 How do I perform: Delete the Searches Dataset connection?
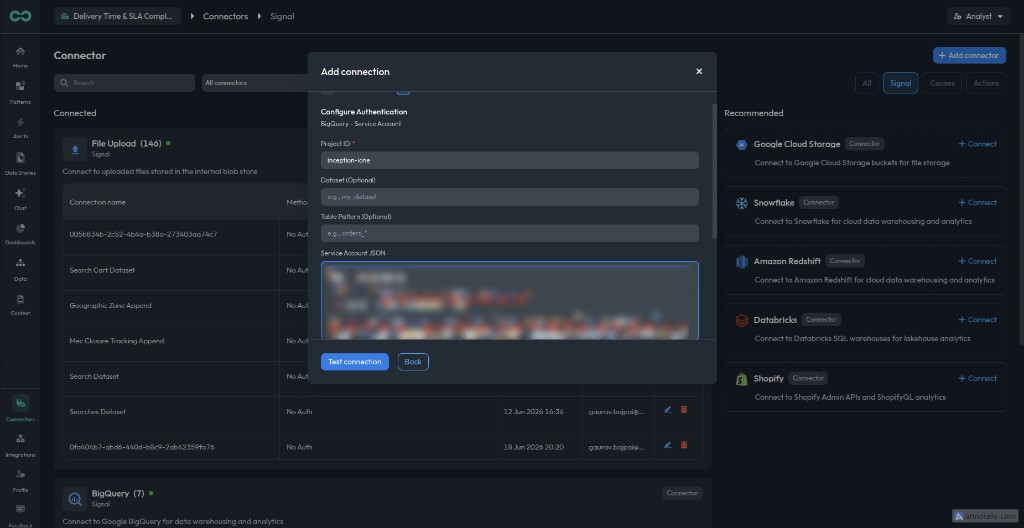pos(684,410)
